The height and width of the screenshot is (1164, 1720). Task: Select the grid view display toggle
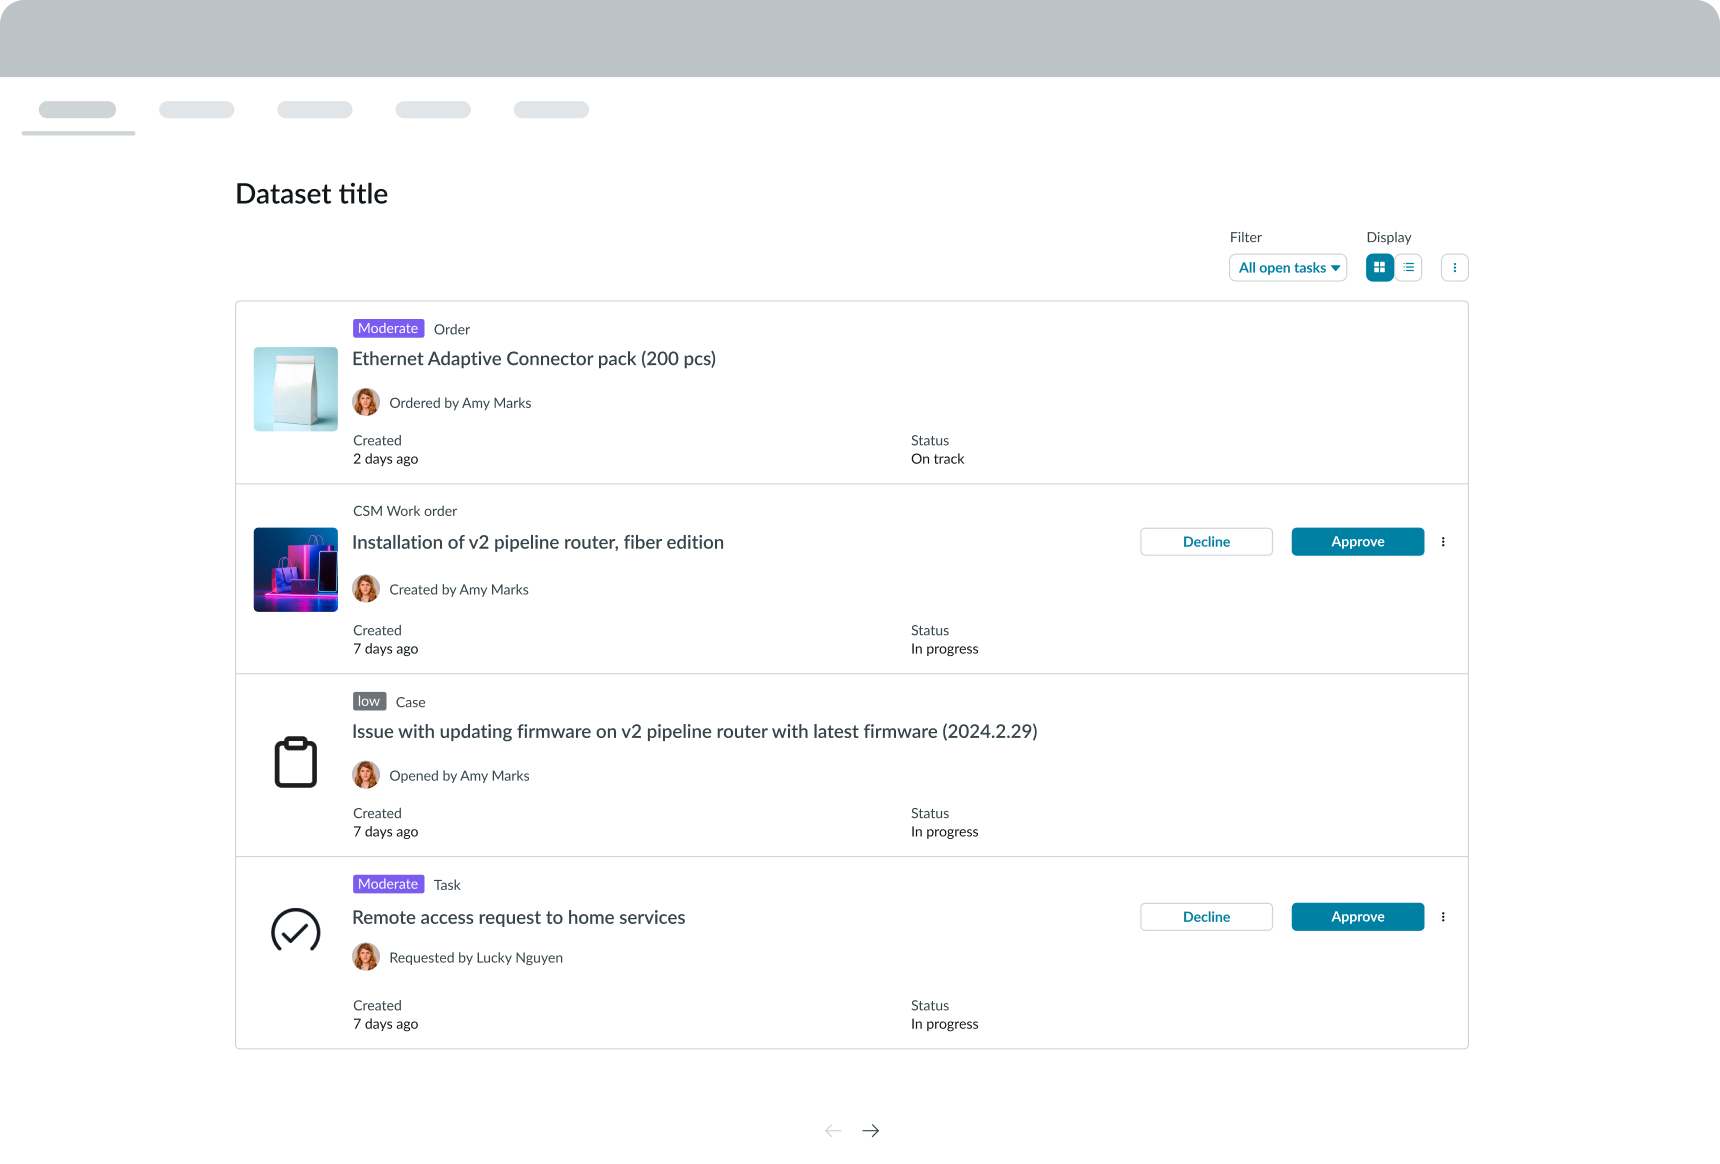pyautogui.click(x=1379, y=267)
